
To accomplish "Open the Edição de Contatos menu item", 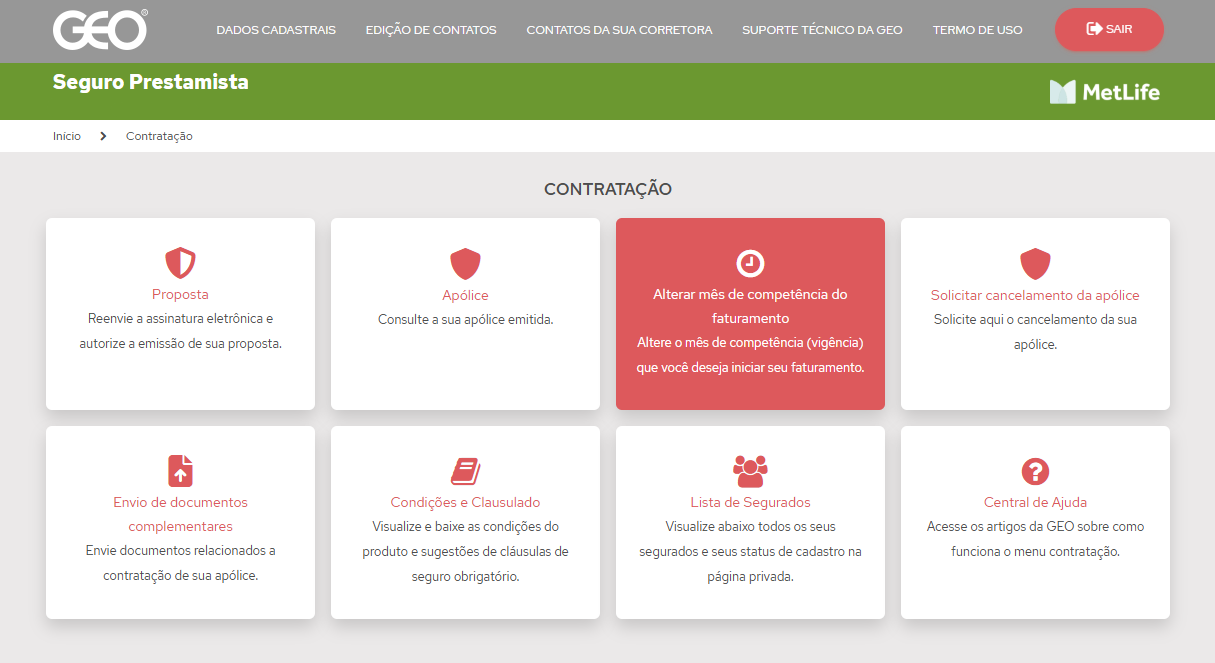I will (431, 30).
